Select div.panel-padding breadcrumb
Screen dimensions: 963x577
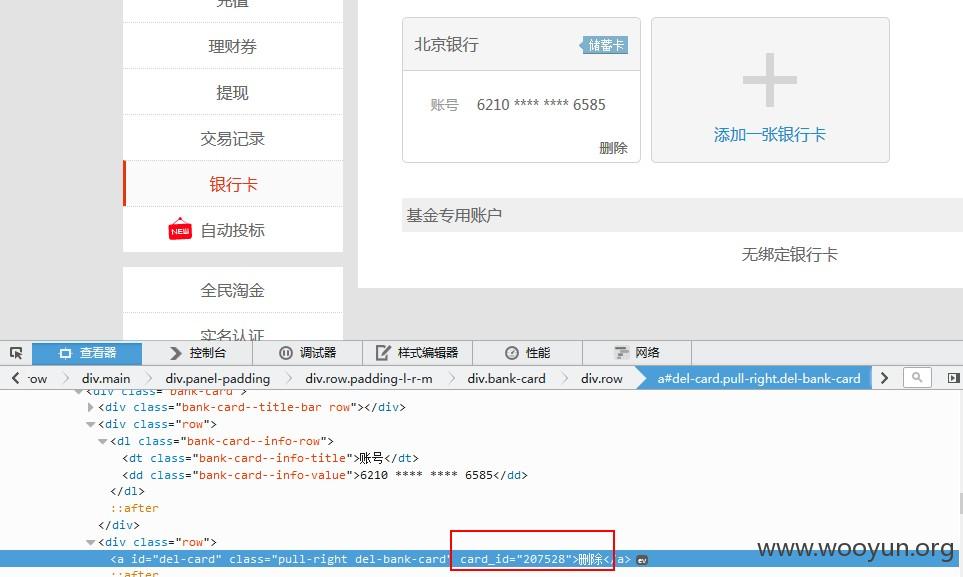click(217, 379)
